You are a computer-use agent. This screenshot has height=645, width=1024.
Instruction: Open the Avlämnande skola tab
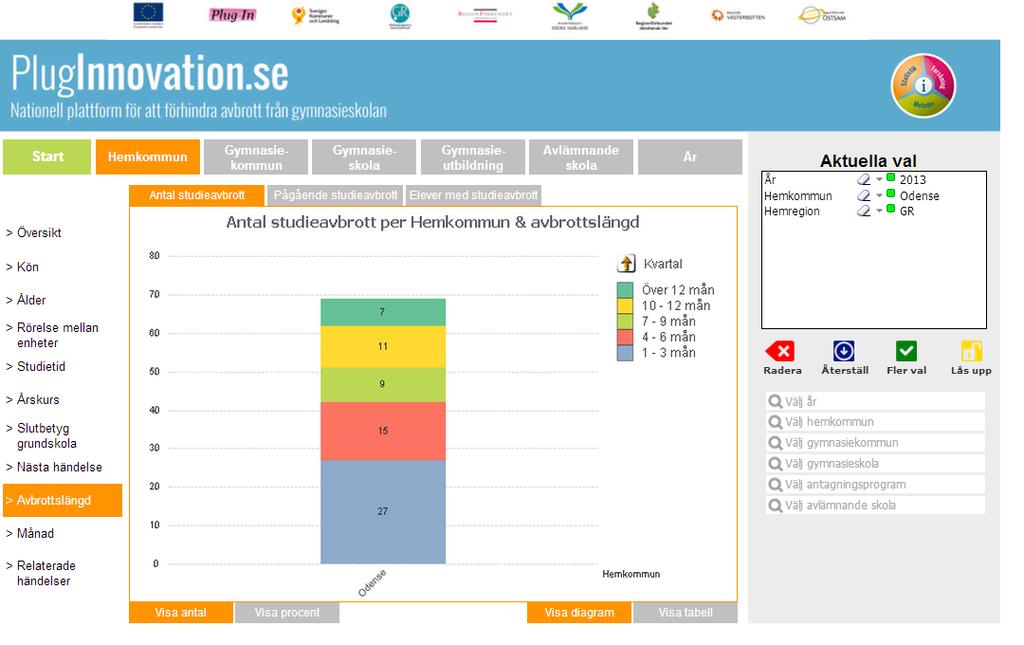(x=581, y=157)
